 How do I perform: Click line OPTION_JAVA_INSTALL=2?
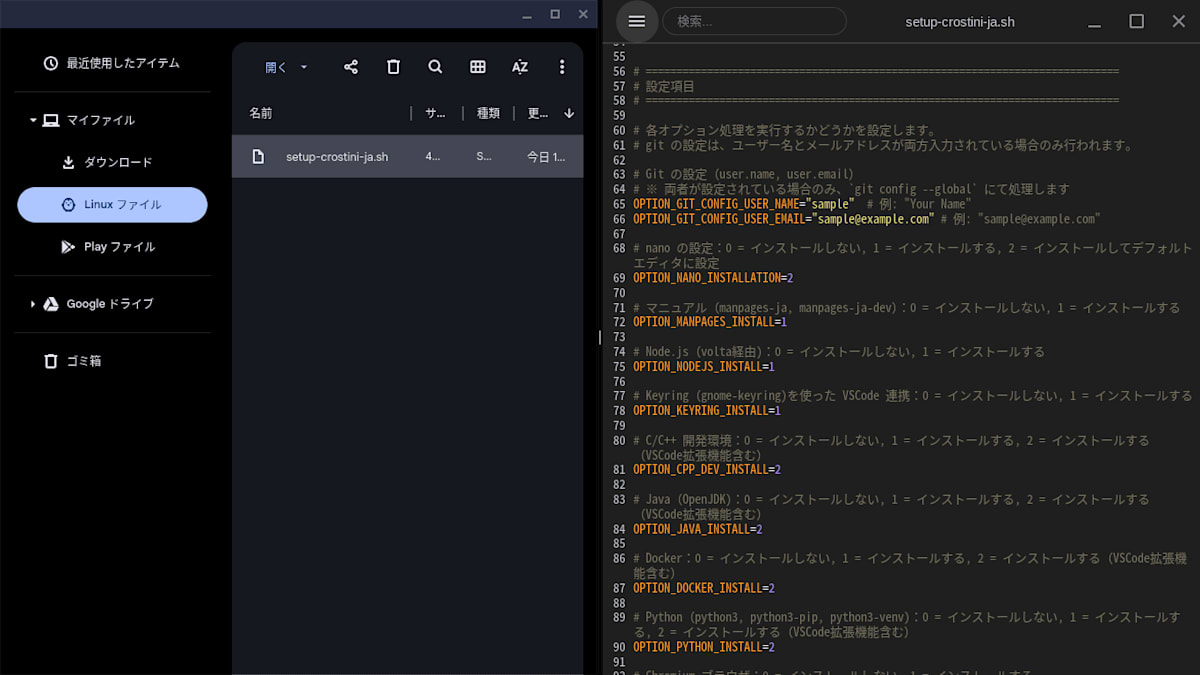698,529
